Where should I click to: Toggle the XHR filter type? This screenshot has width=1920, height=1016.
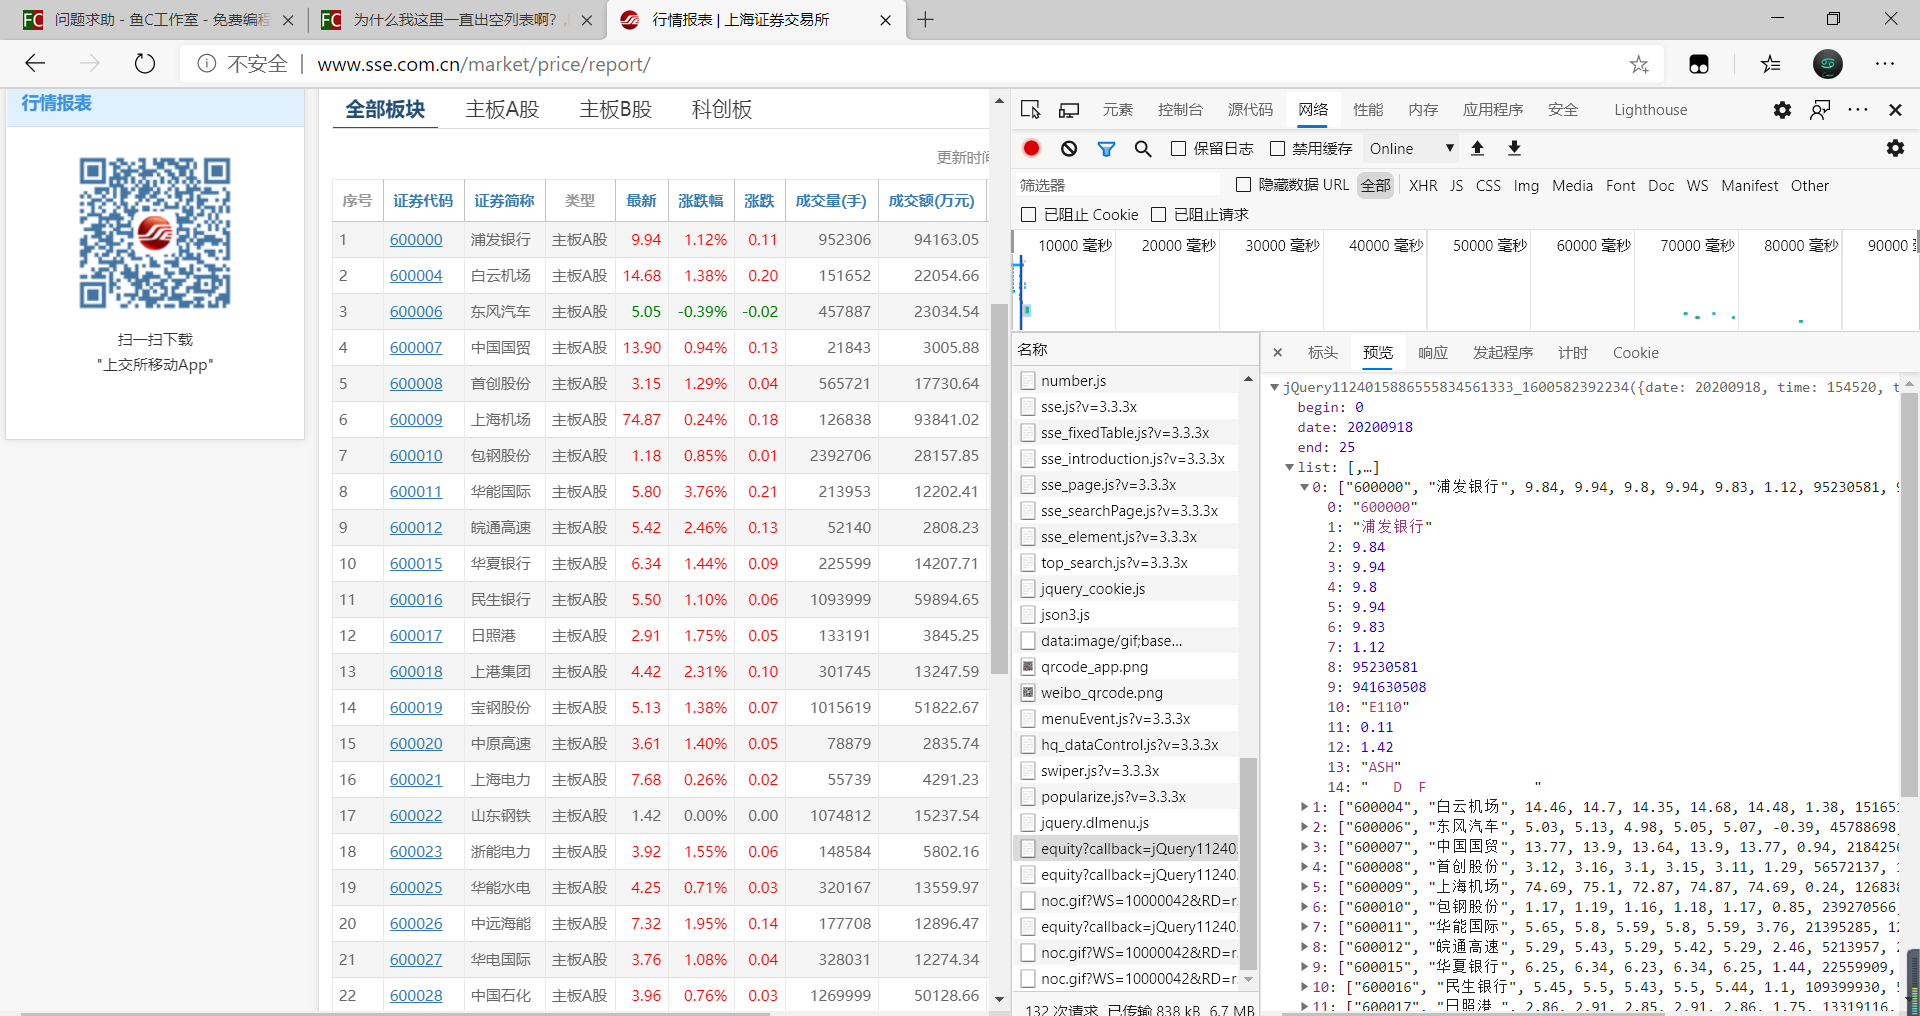pyautogui.click(x=1423, y=186)
